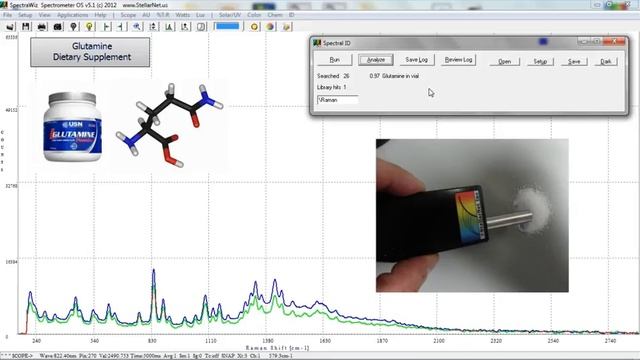
Task: Click the 'Library hits 1' text
Action: pos(331,87)
